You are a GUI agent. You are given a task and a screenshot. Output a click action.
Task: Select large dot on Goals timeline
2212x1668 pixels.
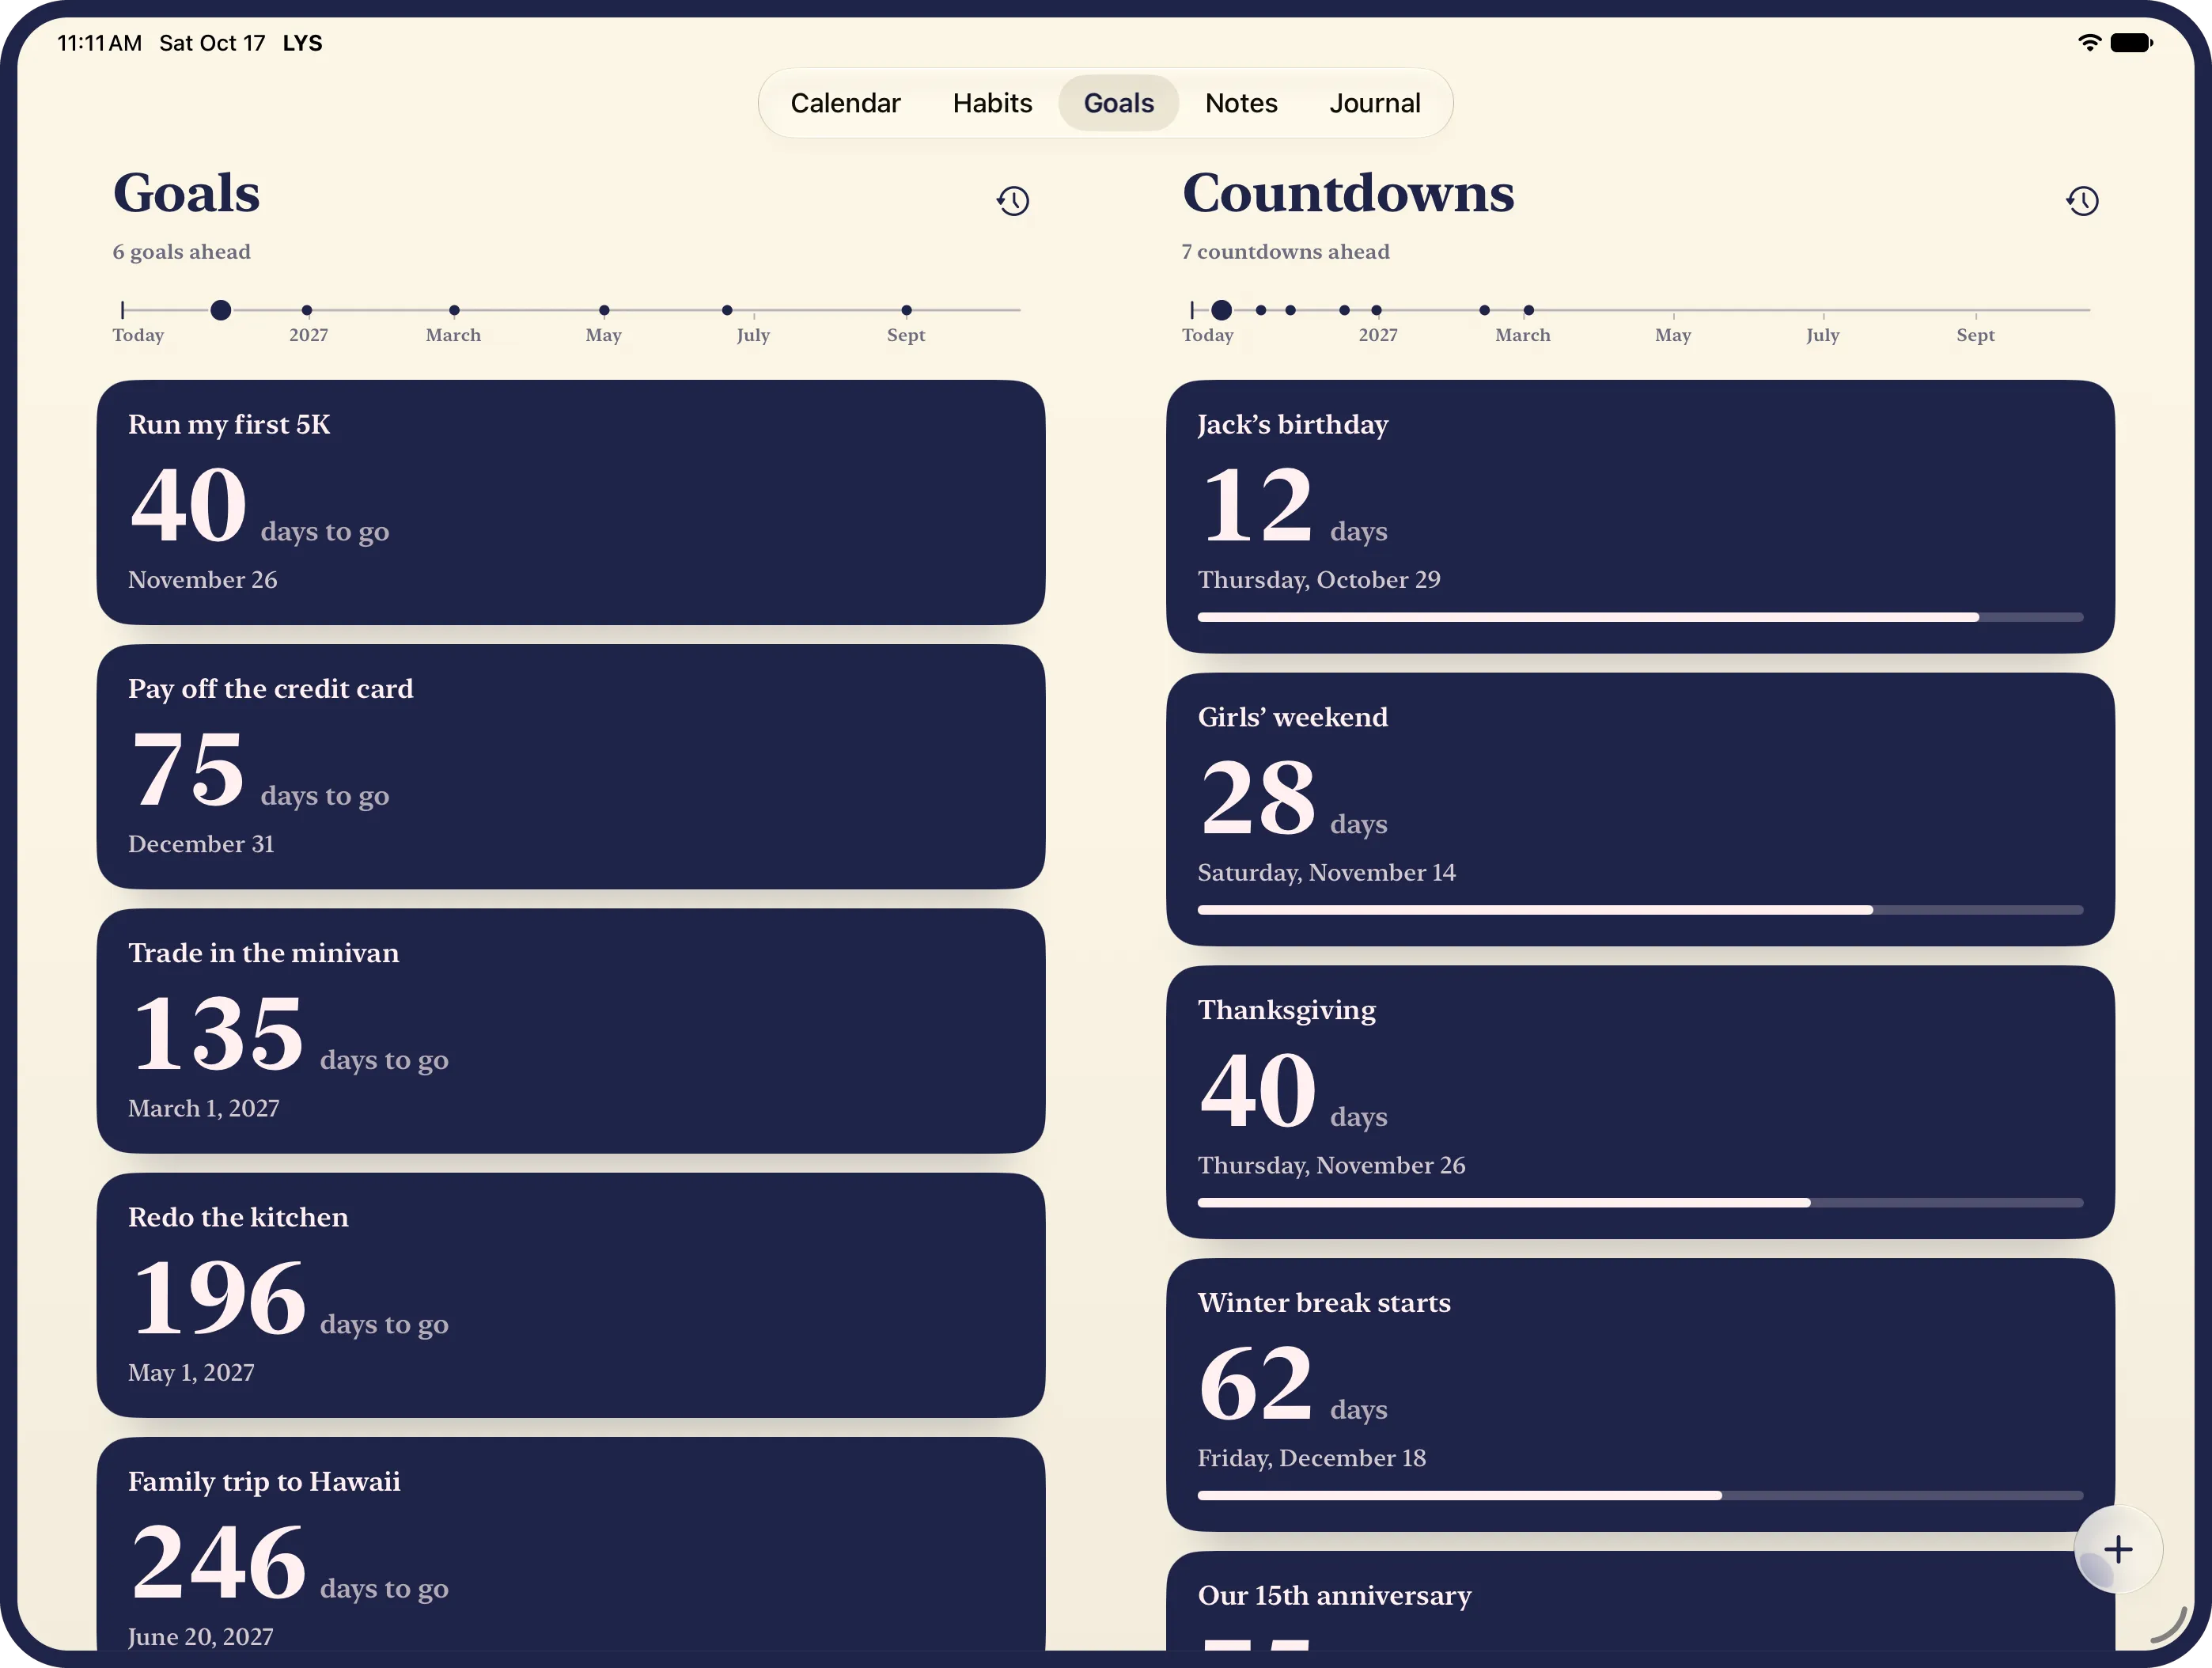coord(221,310)
